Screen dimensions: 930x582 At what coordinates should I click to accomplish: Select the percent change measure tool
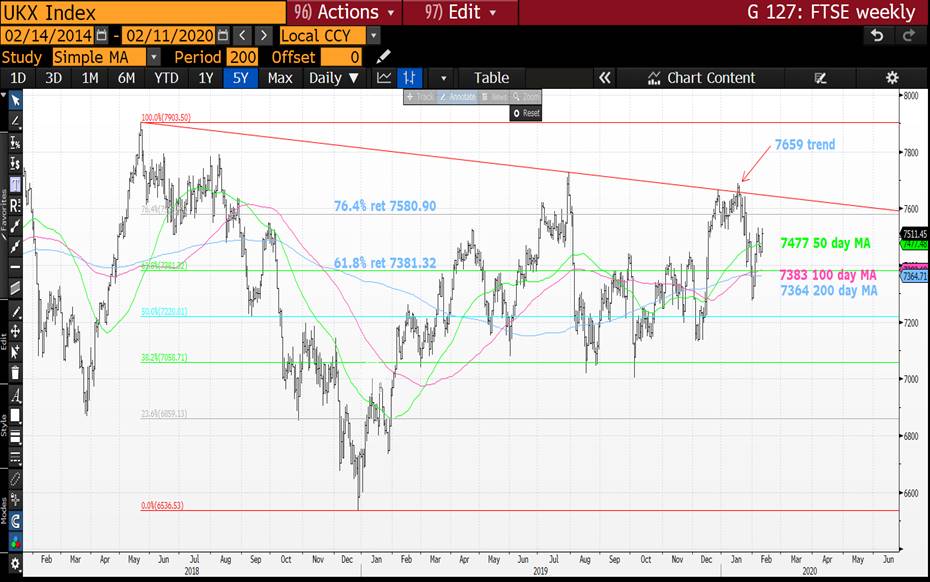coord(15,143)
